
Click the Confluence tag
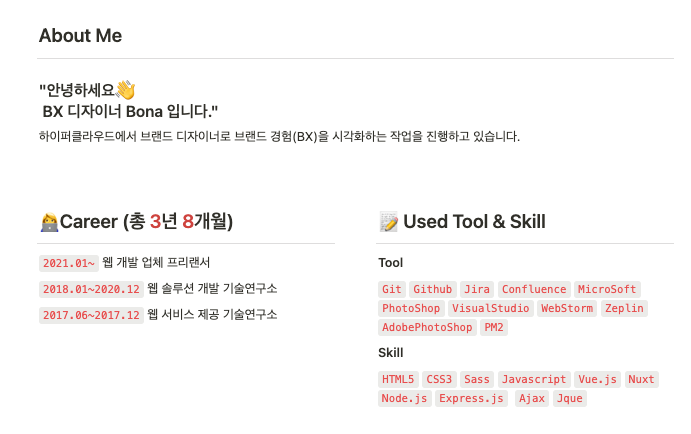tap(534, 289)
